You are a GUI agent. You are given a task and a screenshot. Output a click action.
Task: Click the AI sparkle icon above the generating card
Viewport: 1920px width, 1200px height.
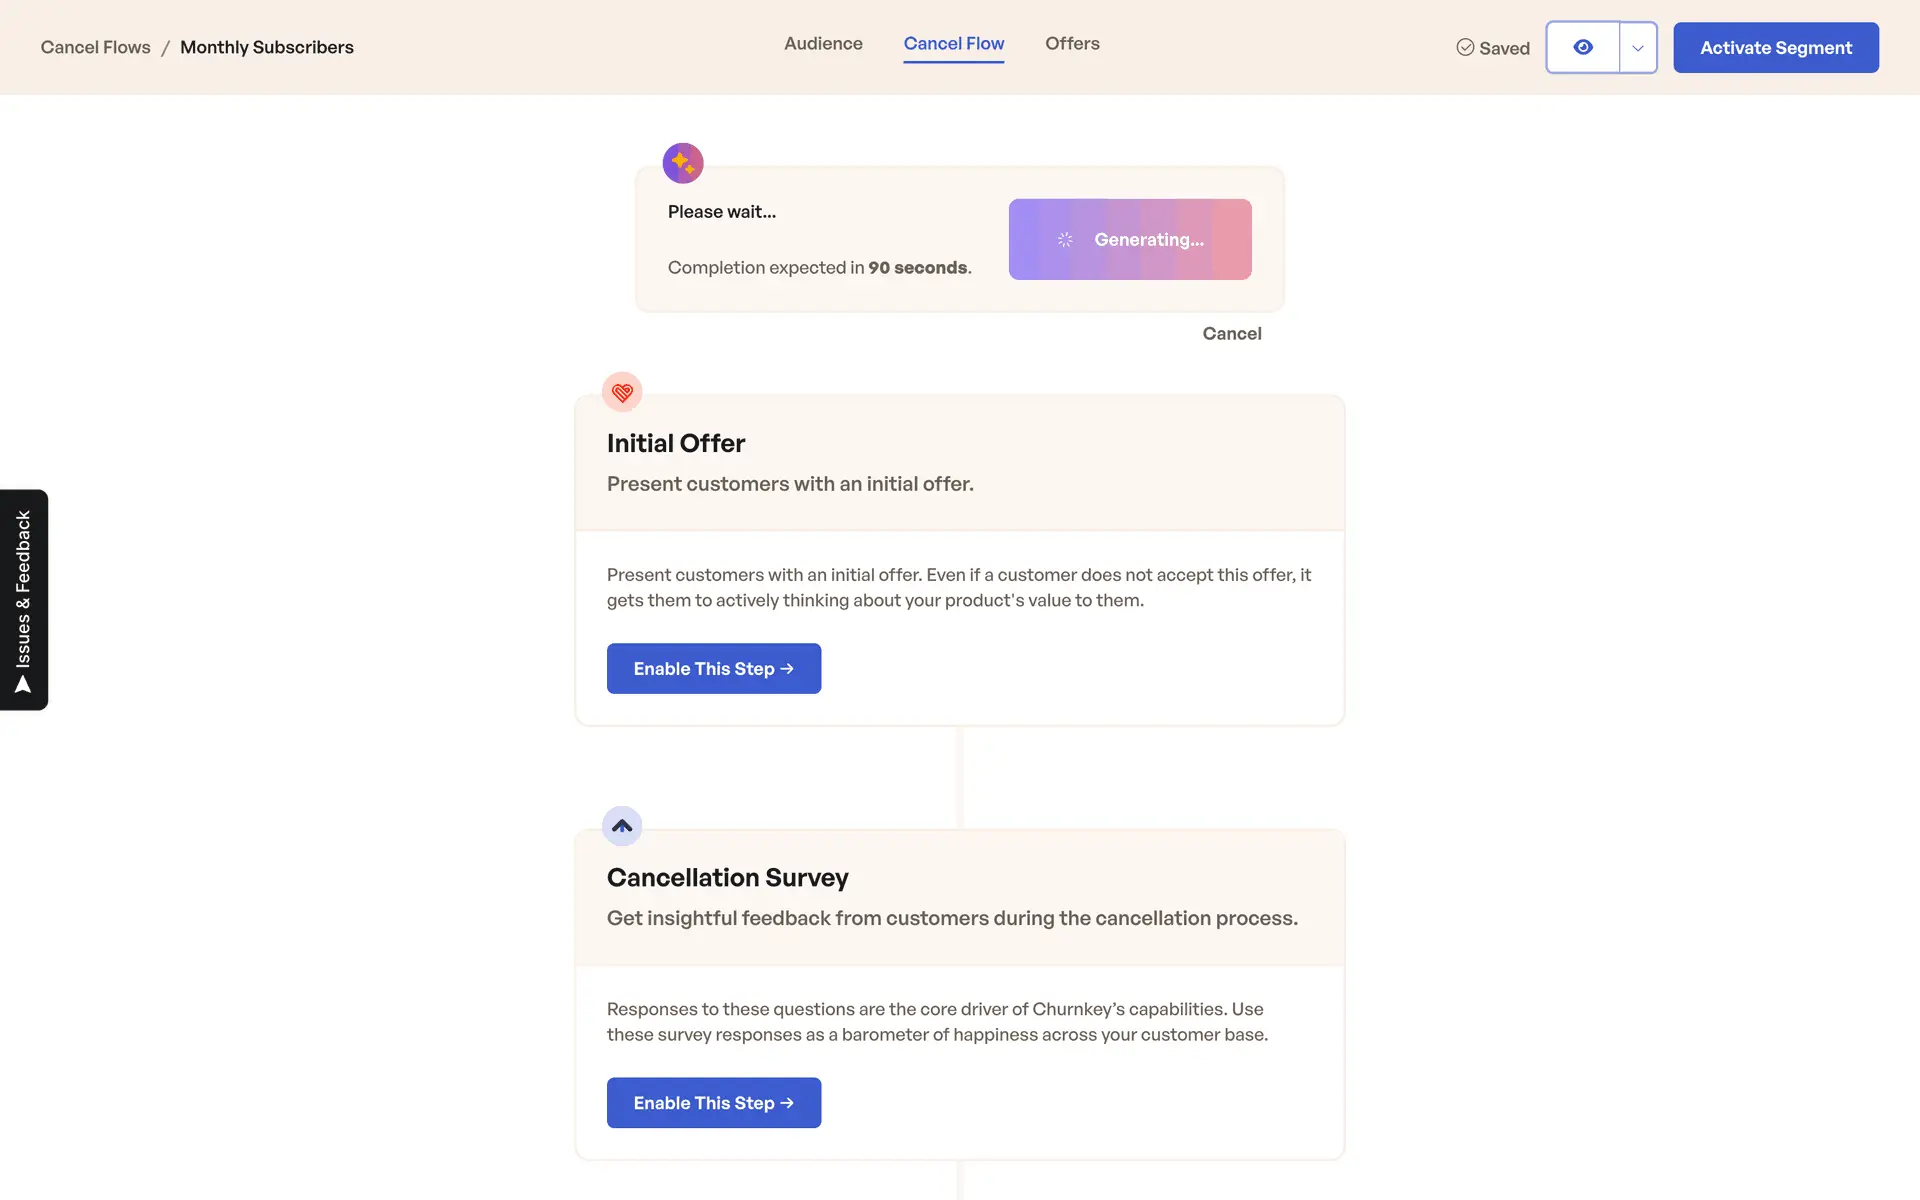(x=683, y=163)
